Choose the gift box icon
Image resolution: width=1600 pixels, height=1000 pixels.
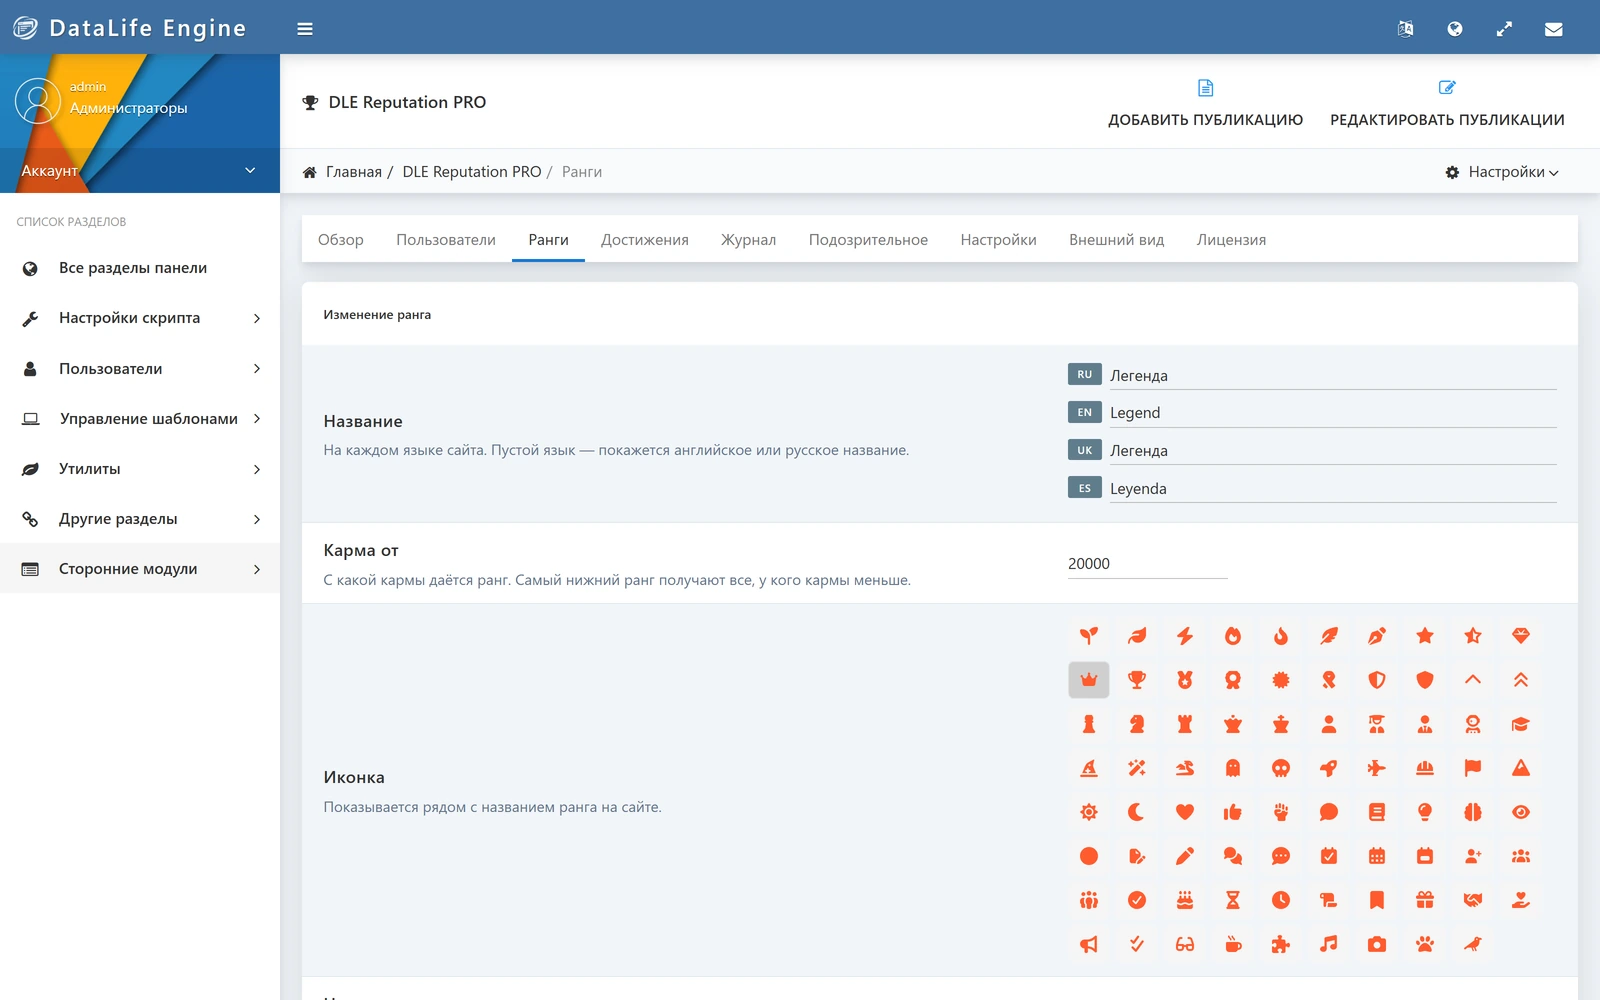tap(1425, 900)
